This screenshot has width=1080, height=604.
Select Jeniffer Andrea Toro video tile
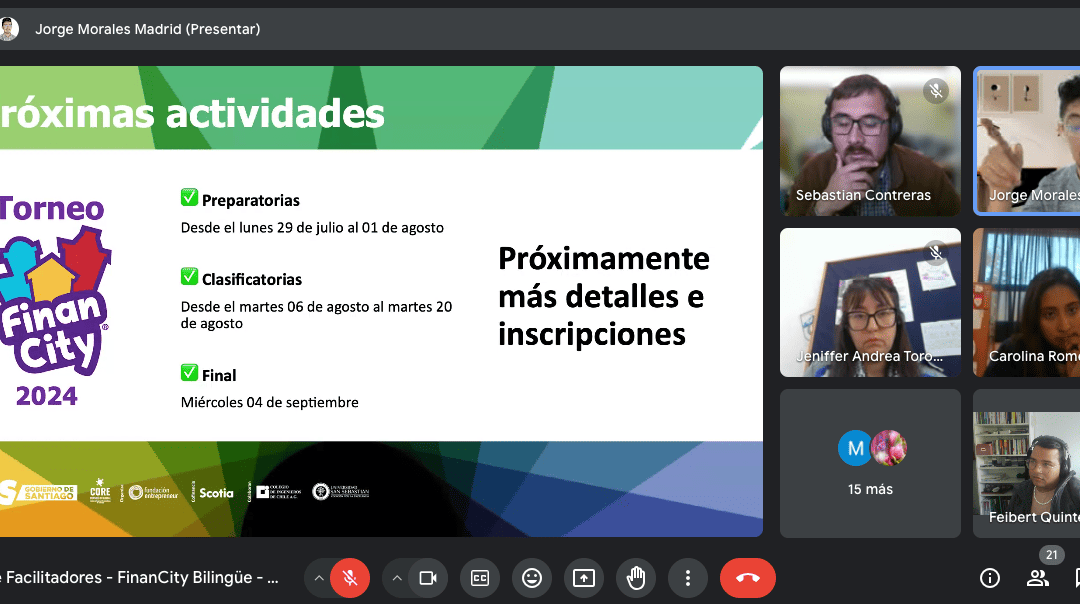[x=870, y=302]
